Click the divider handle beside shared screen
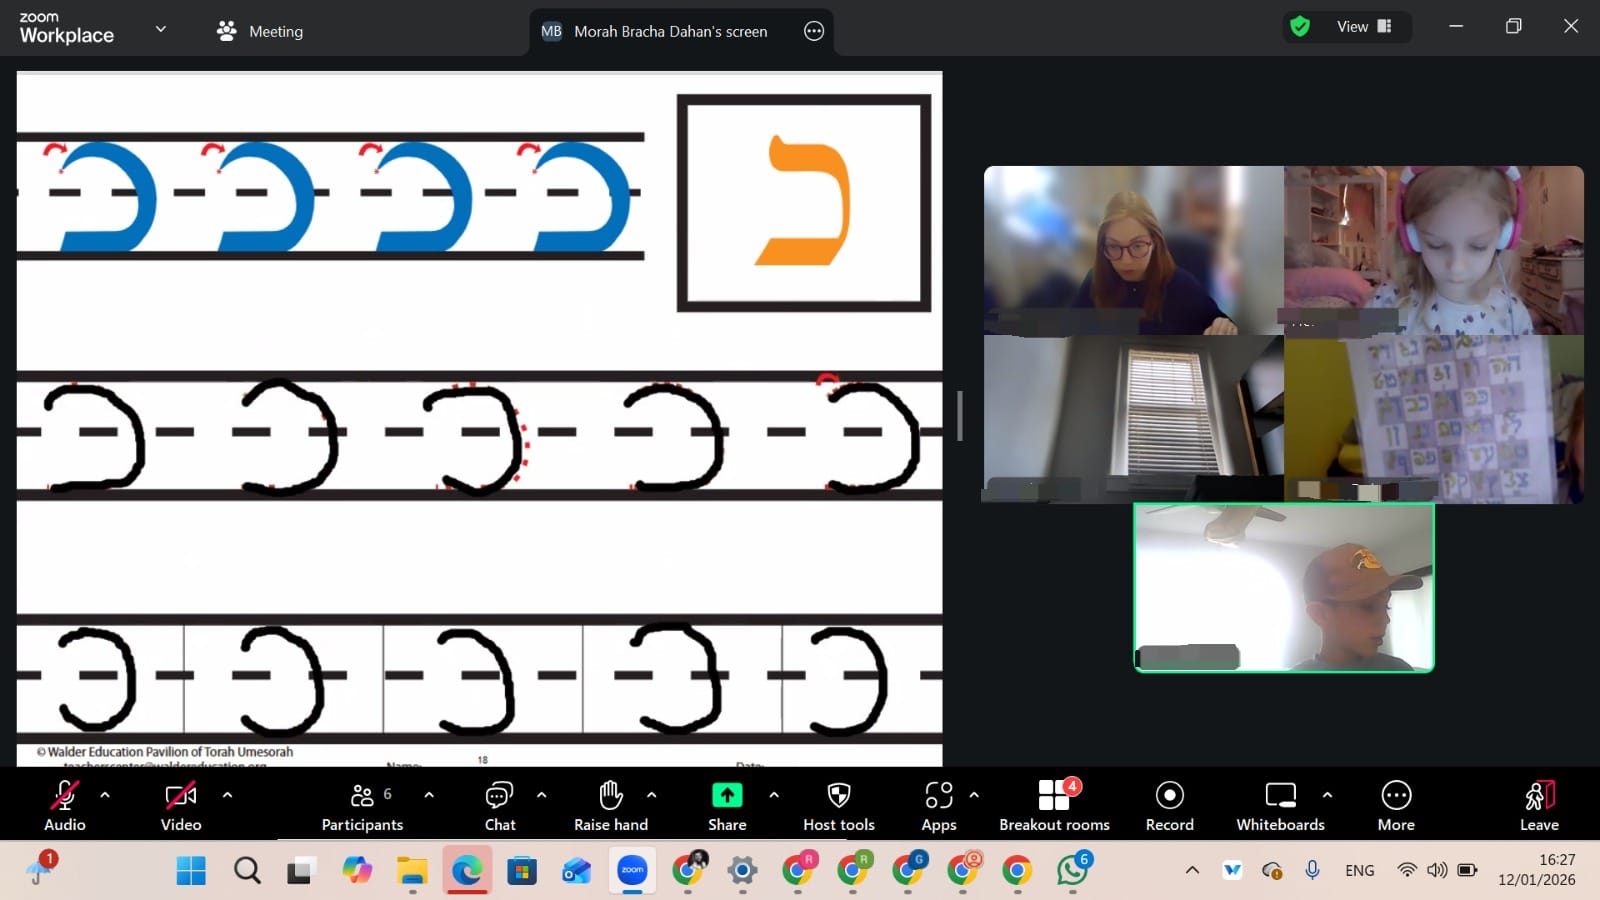1600x900 pixels. (960, 415)
